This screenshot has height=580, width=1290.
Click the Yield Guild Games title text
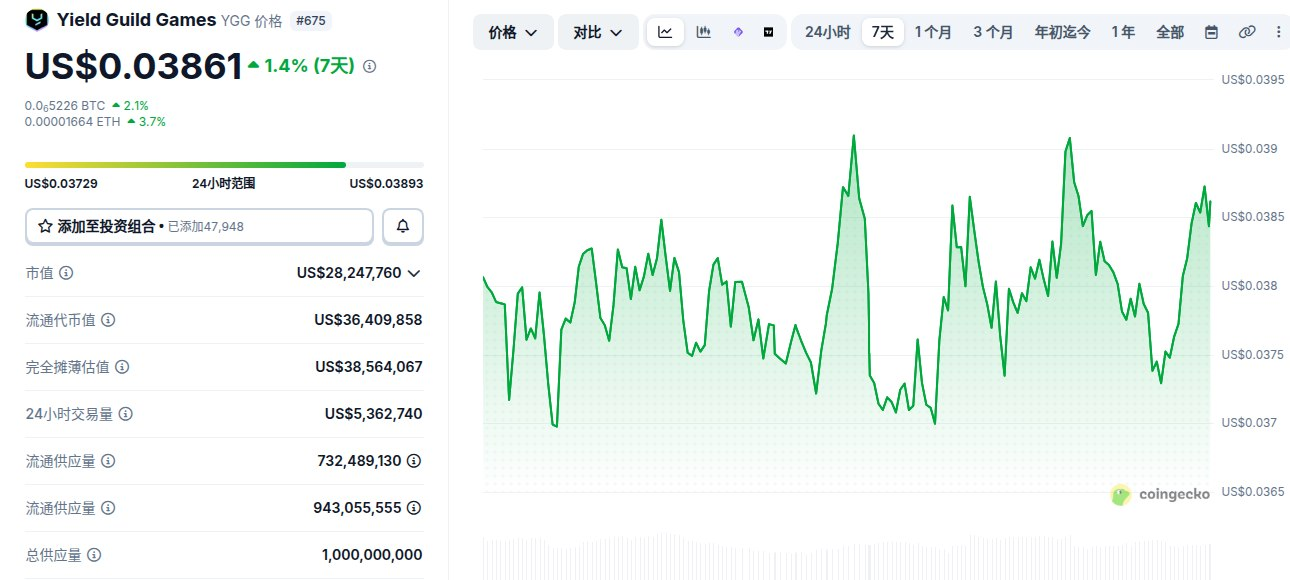(x=136, y=19)
